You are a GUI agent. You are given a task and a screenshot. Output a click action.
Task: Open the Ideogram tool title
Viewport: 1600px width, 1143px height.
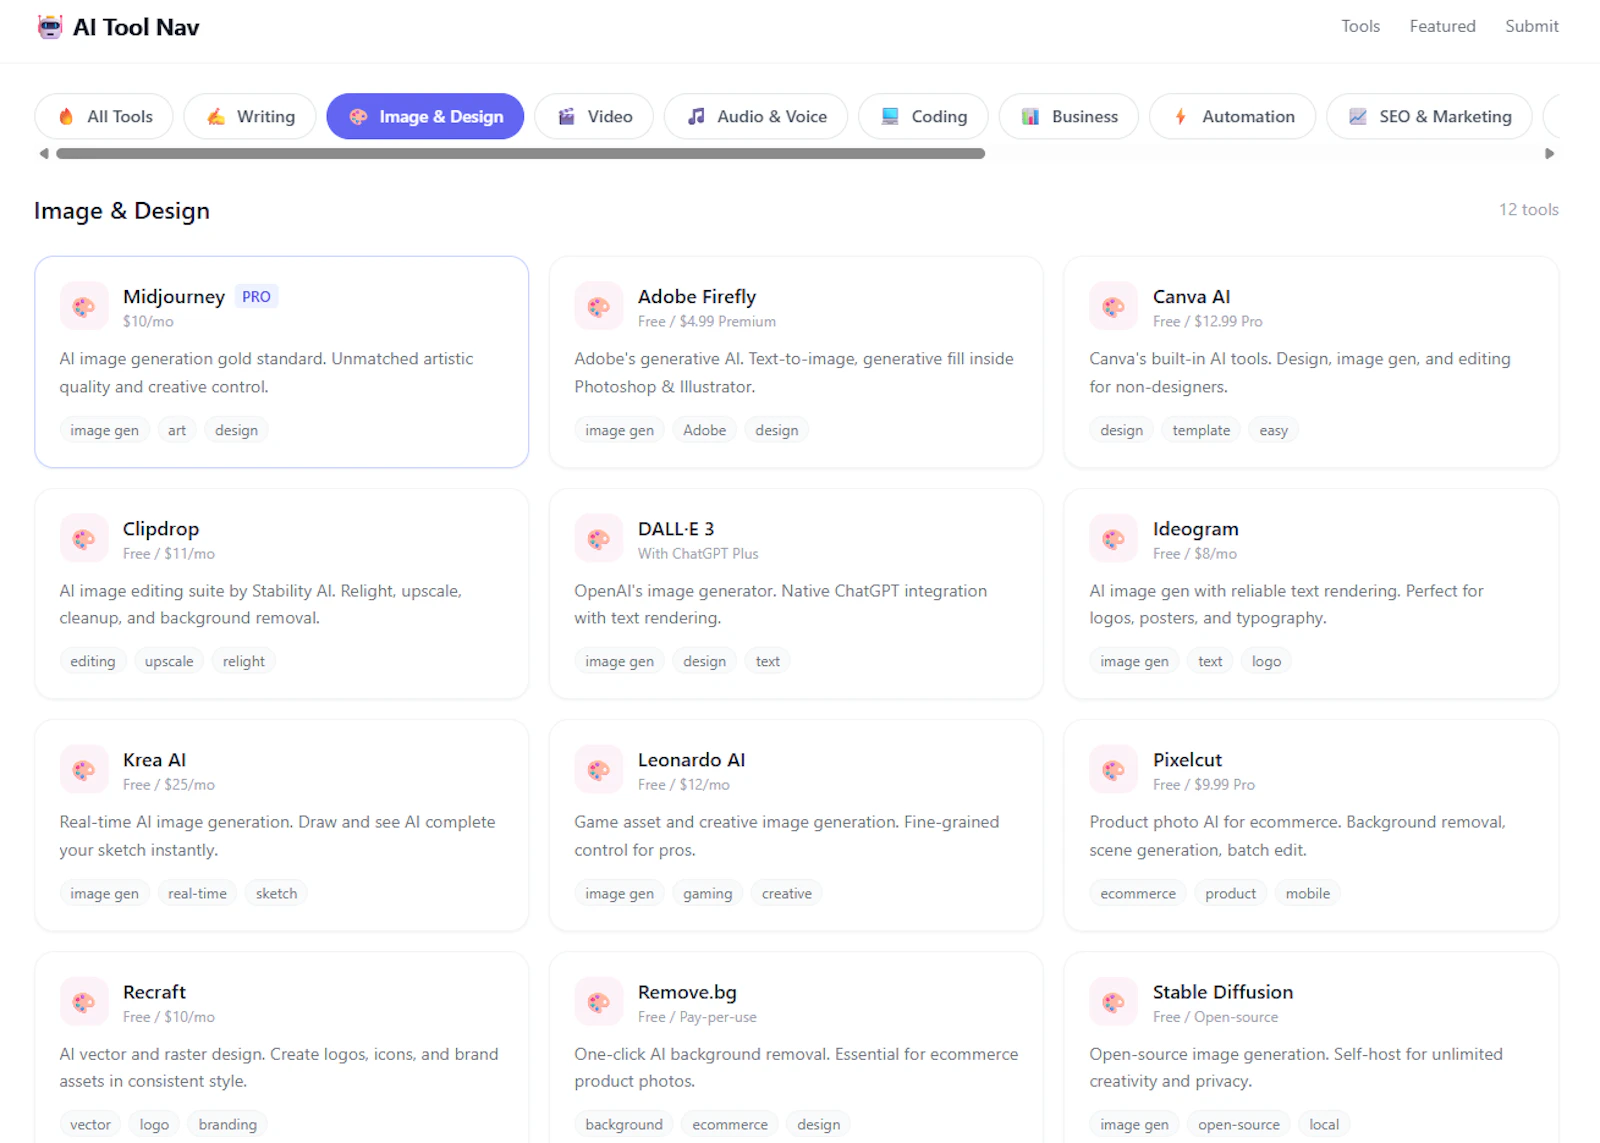point(1195,528)
